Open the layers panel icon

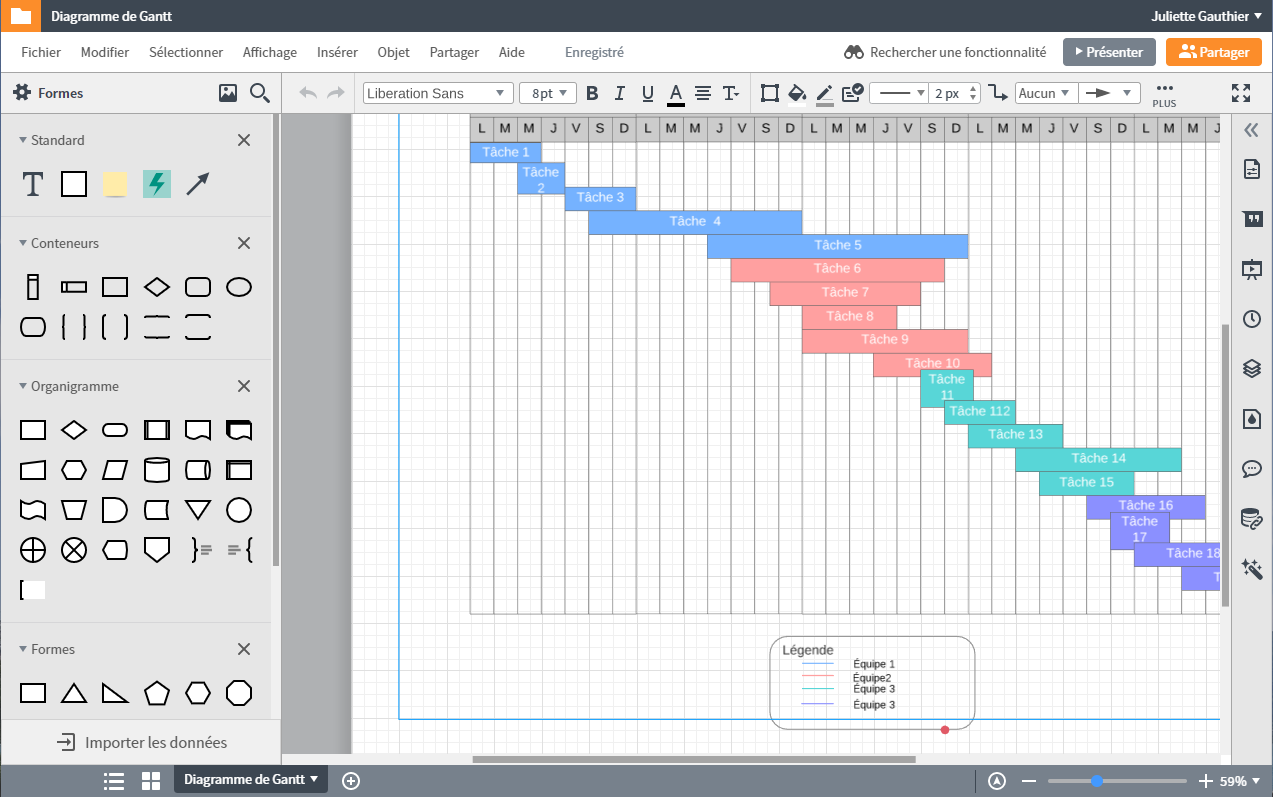click(1251, 368)
